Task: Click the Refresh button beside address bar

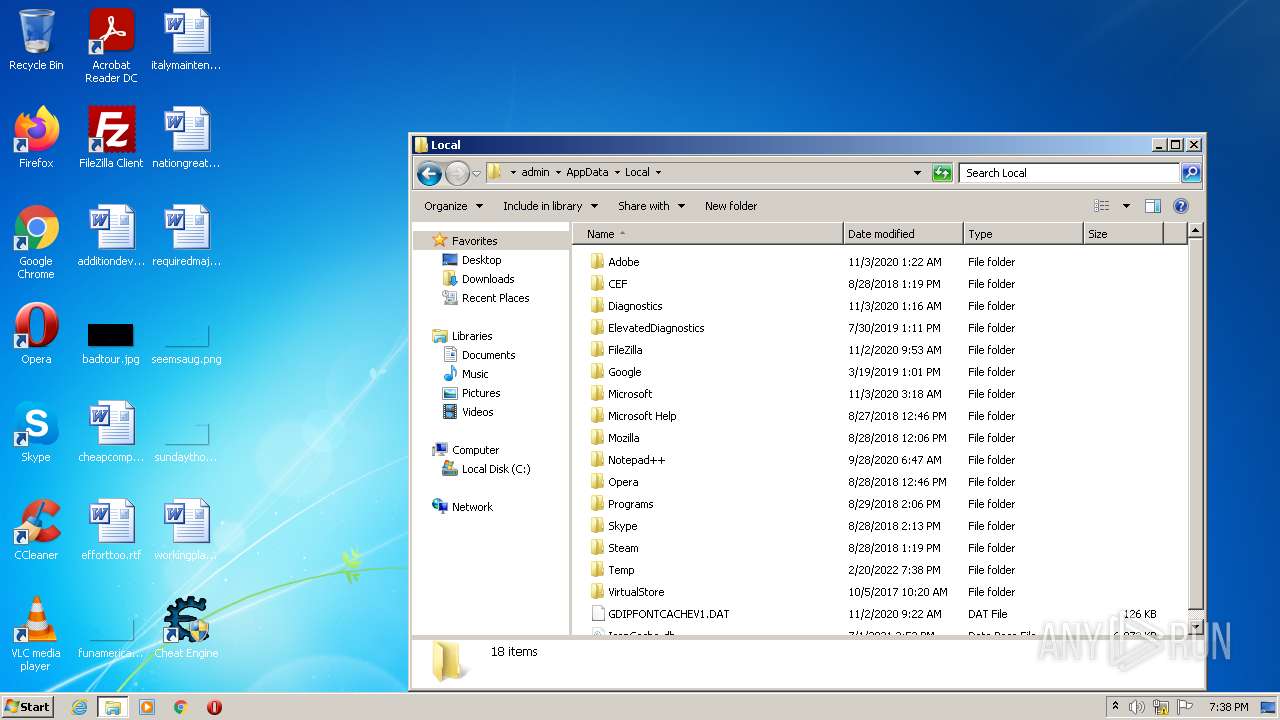Action: coord(942,173)
